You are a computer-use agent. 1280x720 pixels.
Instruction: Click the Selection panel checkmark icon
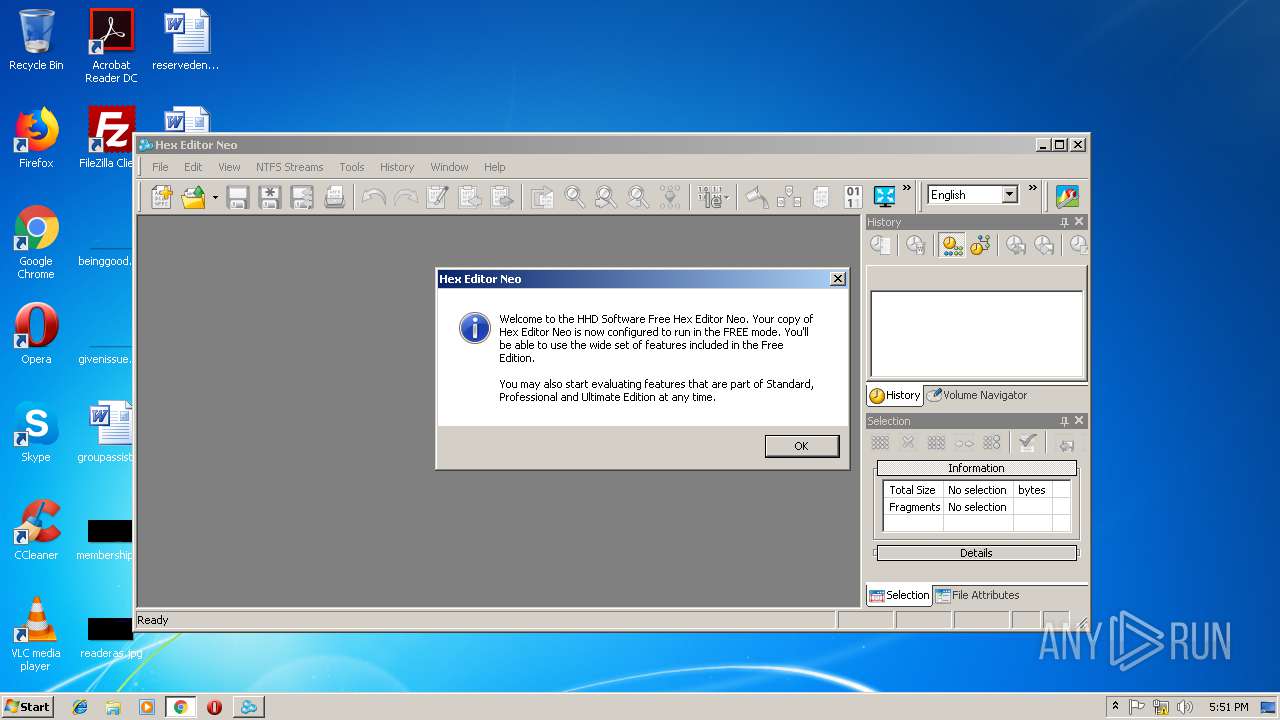pos(1027,443)
